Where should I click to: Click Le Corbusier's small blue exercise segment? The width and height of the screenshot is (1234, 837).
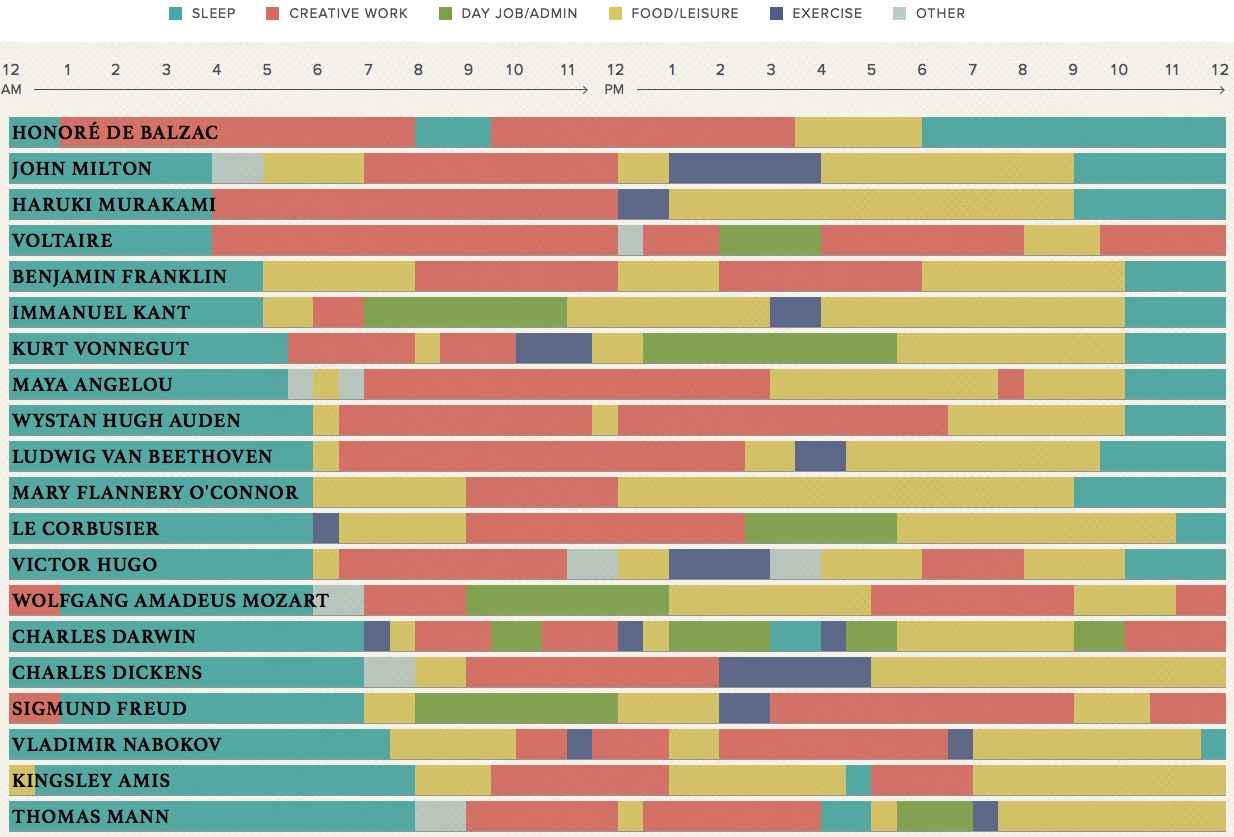pyautogui.click(x=326, y=528)
